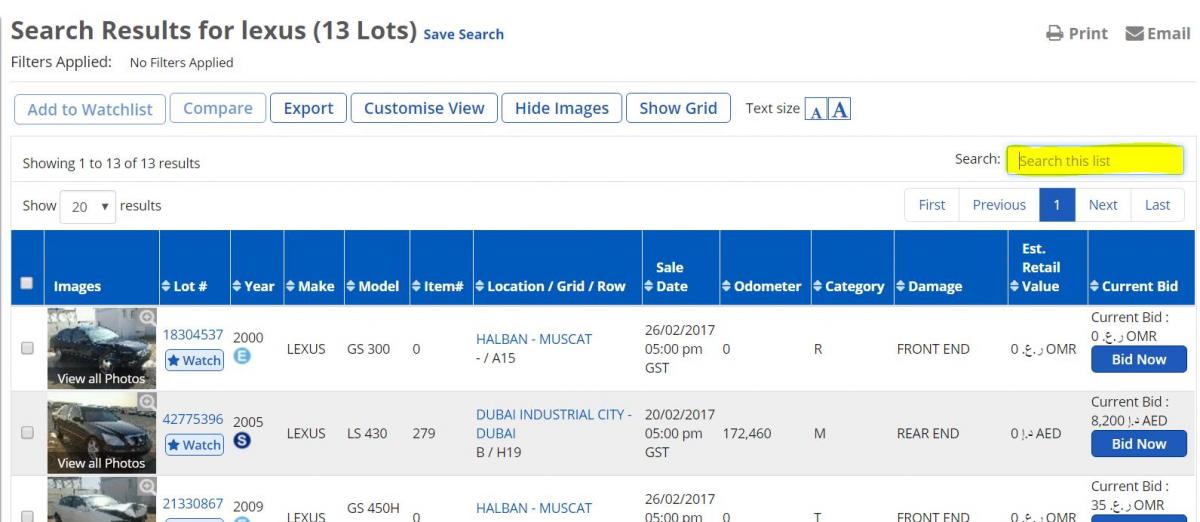Click the 172,460 odometer value
Viewport: 1200px width, 522px height.
click(x=747, y=434)
